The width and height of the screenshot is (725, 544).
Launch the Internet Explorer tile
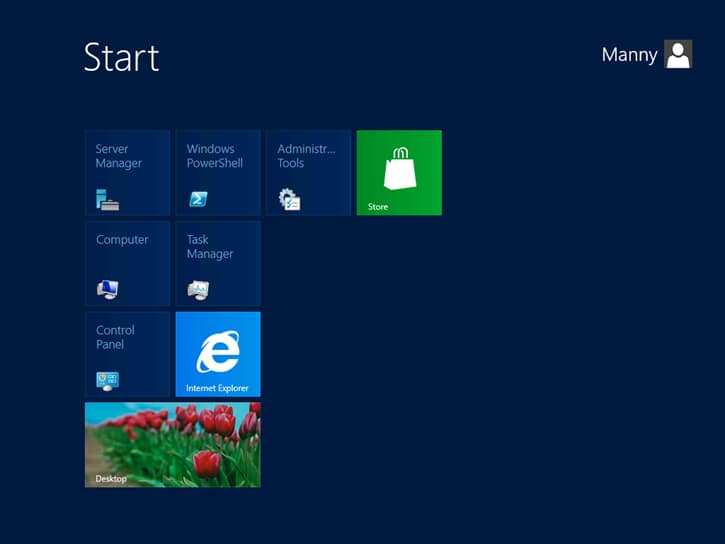(218, 354)
